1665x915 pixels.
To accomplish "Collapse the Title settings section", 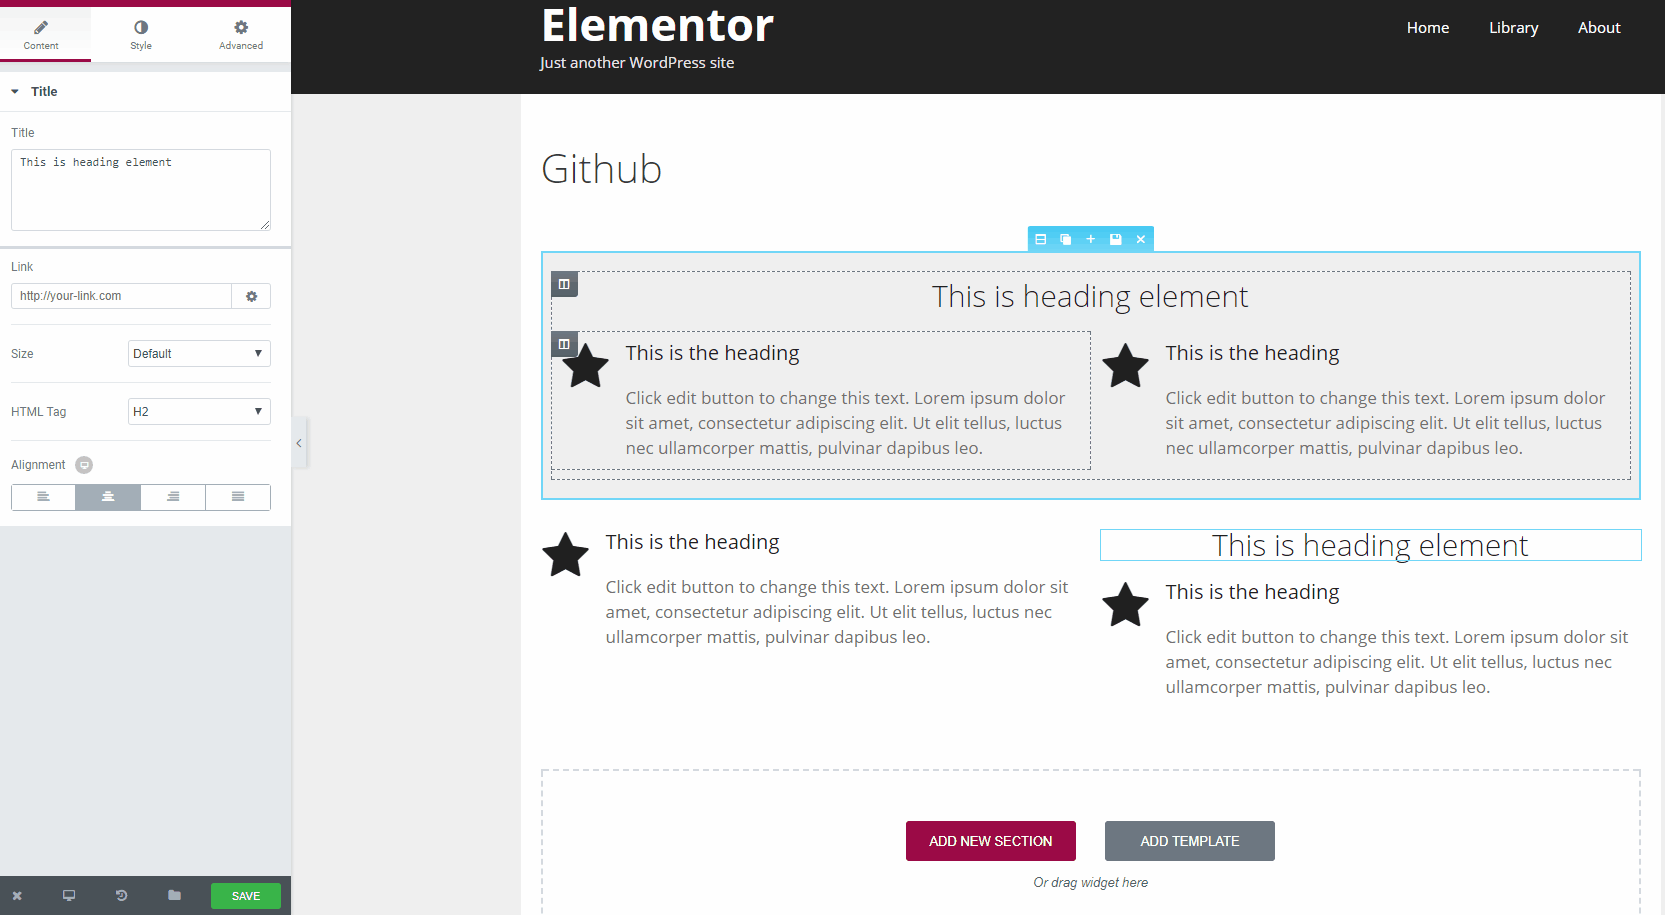I will click(15, 91).
